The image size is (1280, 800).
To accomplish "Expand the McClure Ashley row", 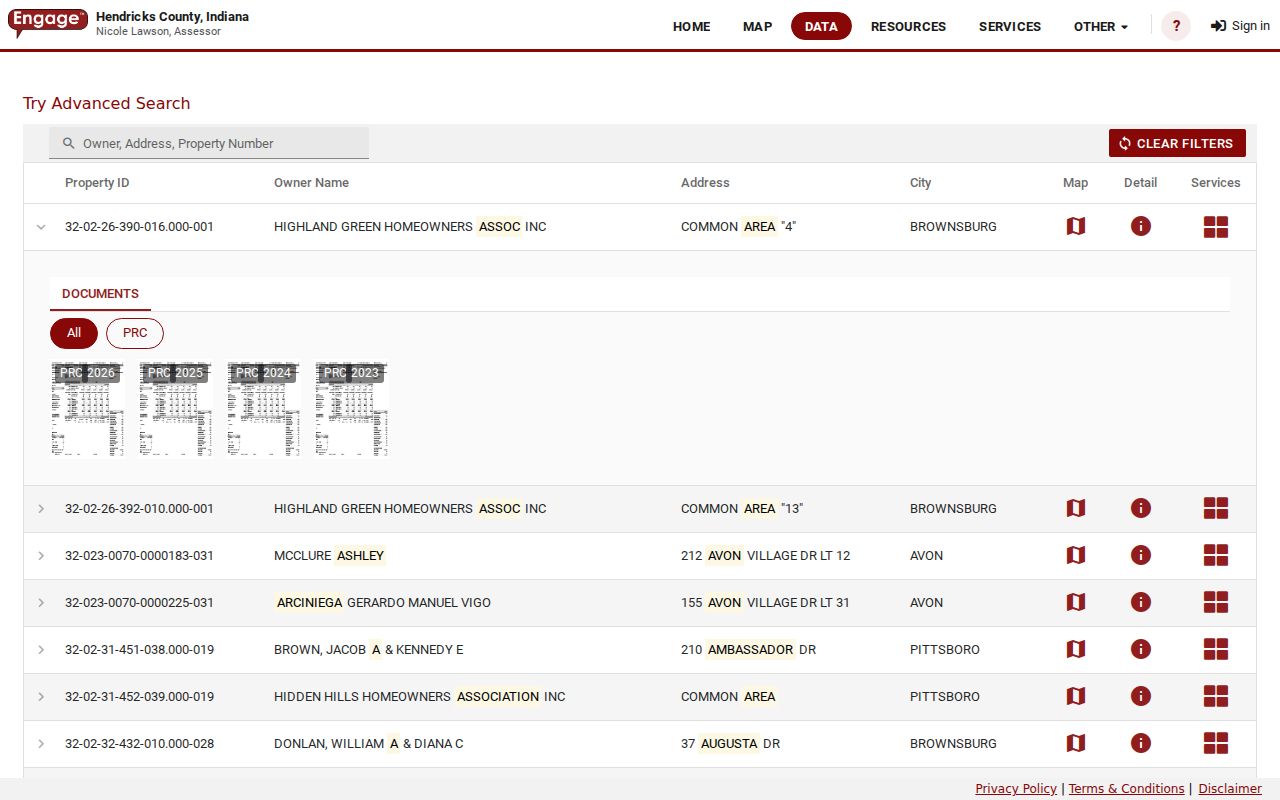I will pos(41,556).
